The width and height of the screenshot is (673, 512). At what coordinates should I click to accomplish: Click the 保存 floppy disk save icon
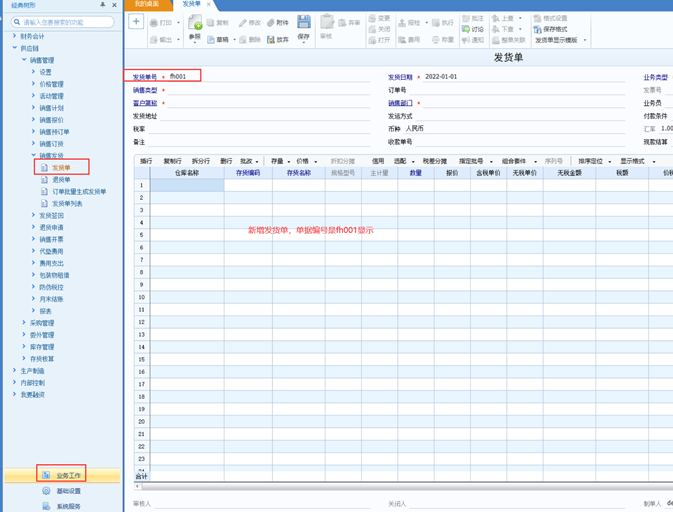(x=304, y=22)
